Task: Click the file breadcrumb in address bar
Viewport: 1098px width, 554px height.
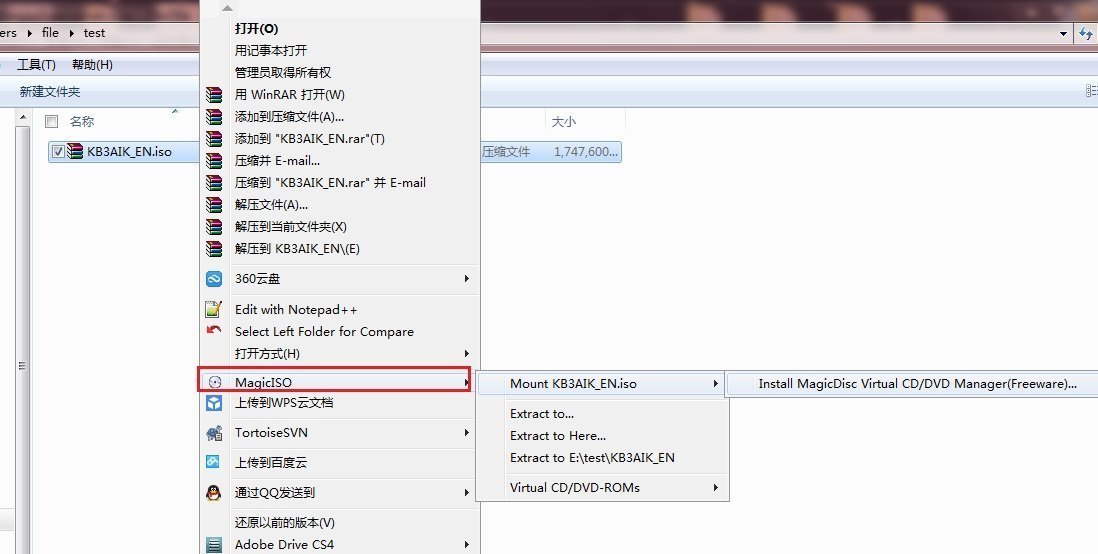Action: coord(50,33)
